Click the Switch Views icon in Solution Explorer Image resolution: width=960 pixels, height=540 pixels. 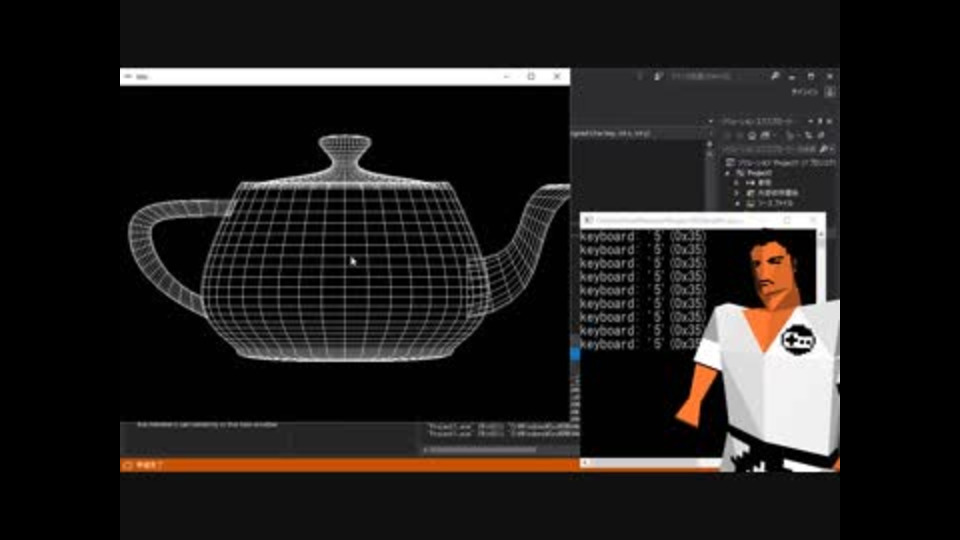tap(765, 135)
